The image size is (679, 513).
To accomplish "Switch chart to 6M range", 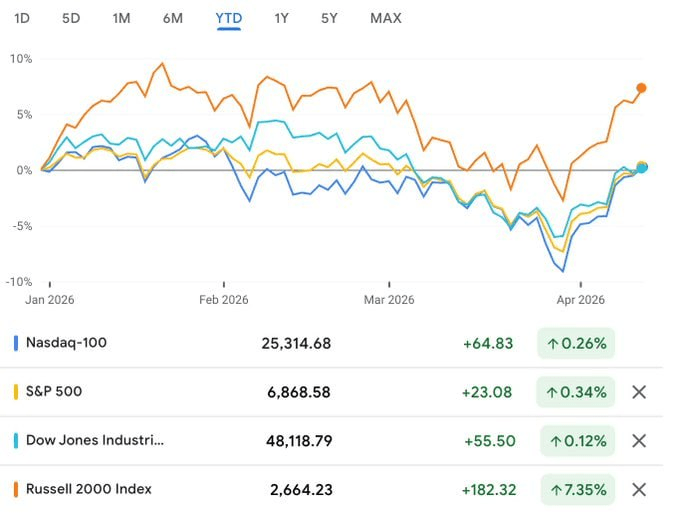I will [x=172, y=18].
